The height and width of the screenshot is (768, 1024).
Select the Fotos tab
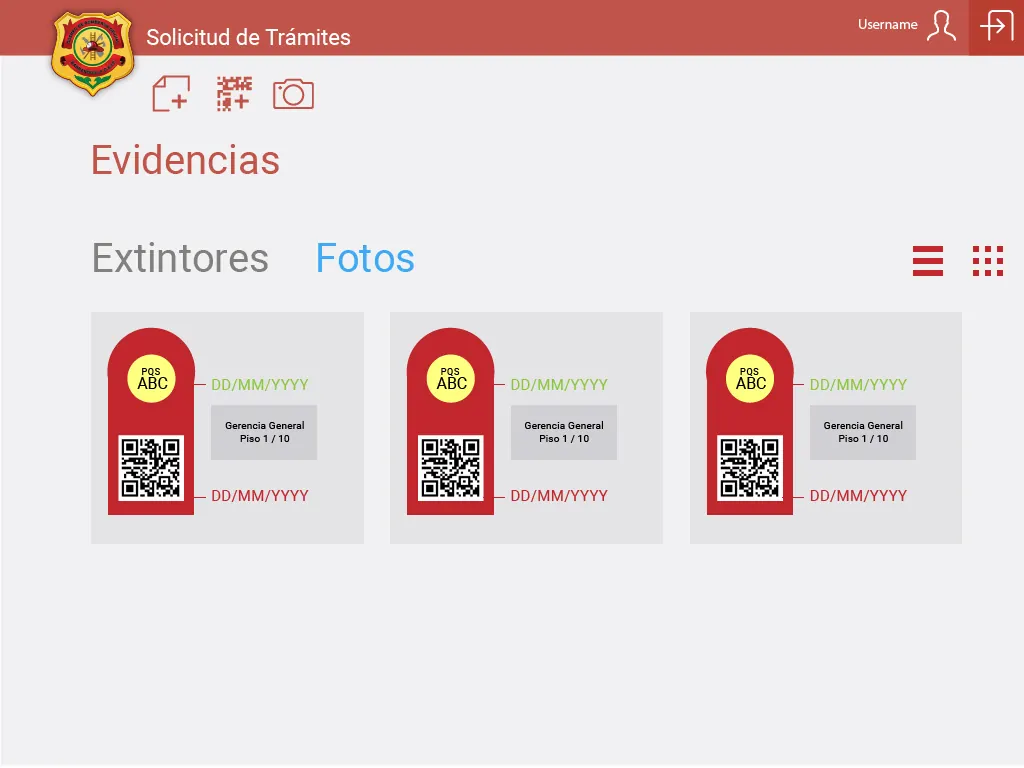[365, 258]
